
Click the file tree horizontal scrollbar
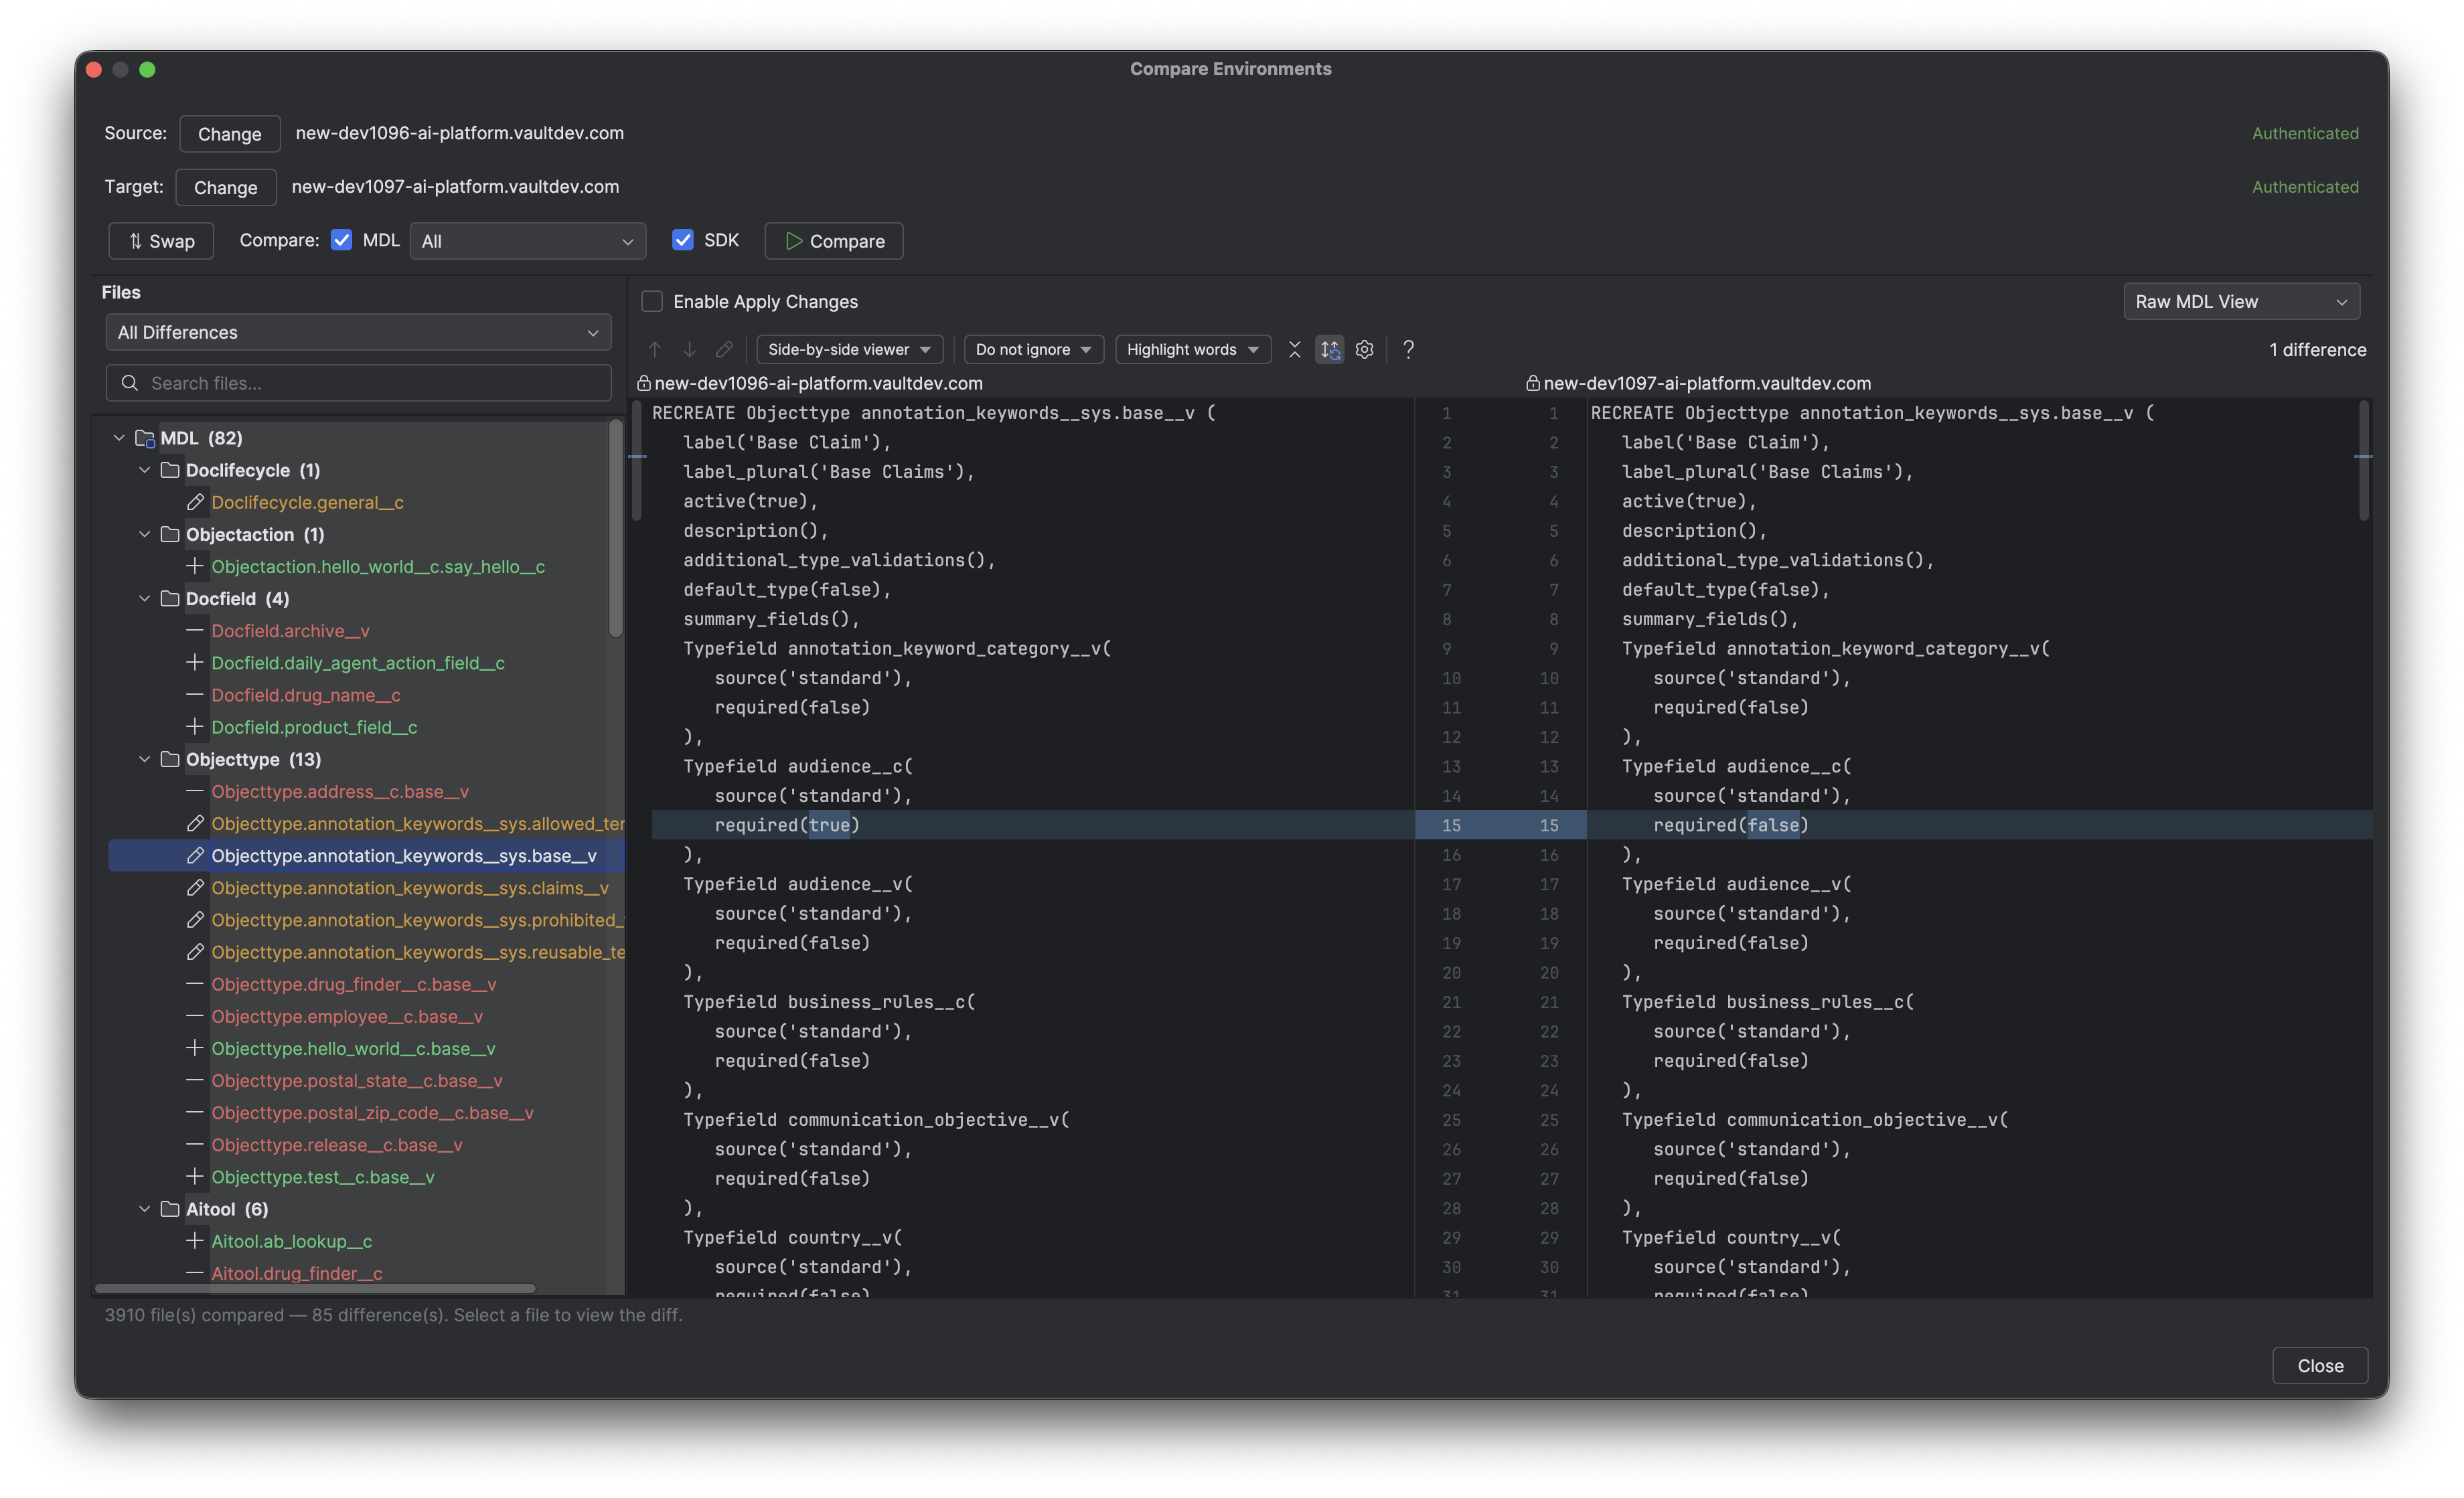pos(315,1288)
